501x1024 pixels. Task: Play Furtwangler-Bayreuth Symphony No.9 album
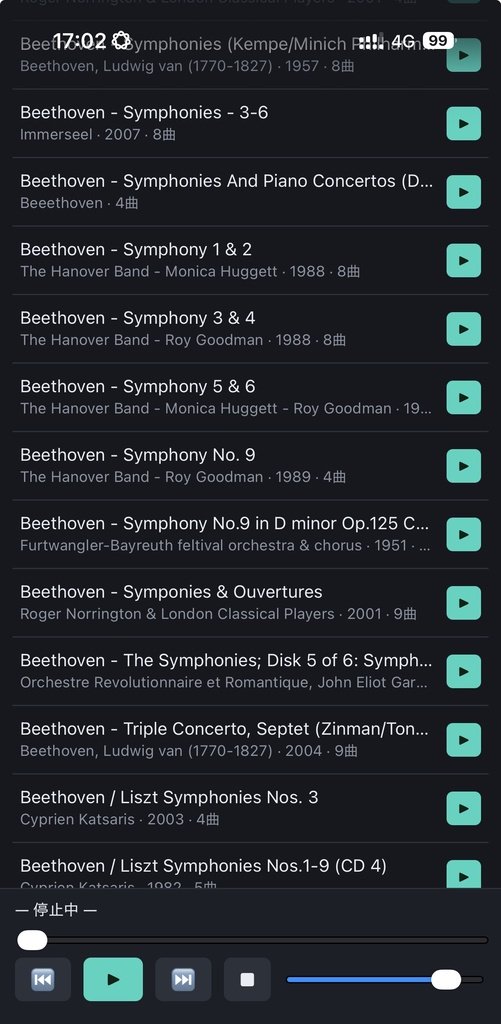click(463, 535)
